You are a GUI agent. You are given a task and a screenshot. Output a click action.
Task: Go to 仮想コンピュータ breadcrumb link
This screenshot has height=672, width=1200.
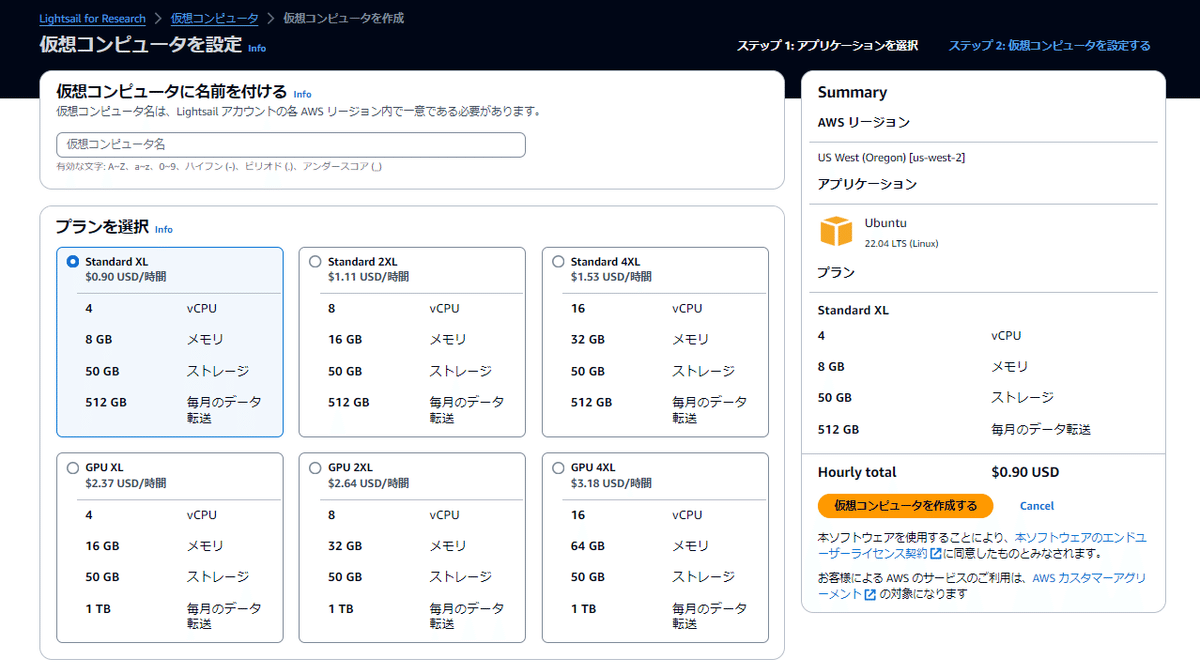(214, 18)
